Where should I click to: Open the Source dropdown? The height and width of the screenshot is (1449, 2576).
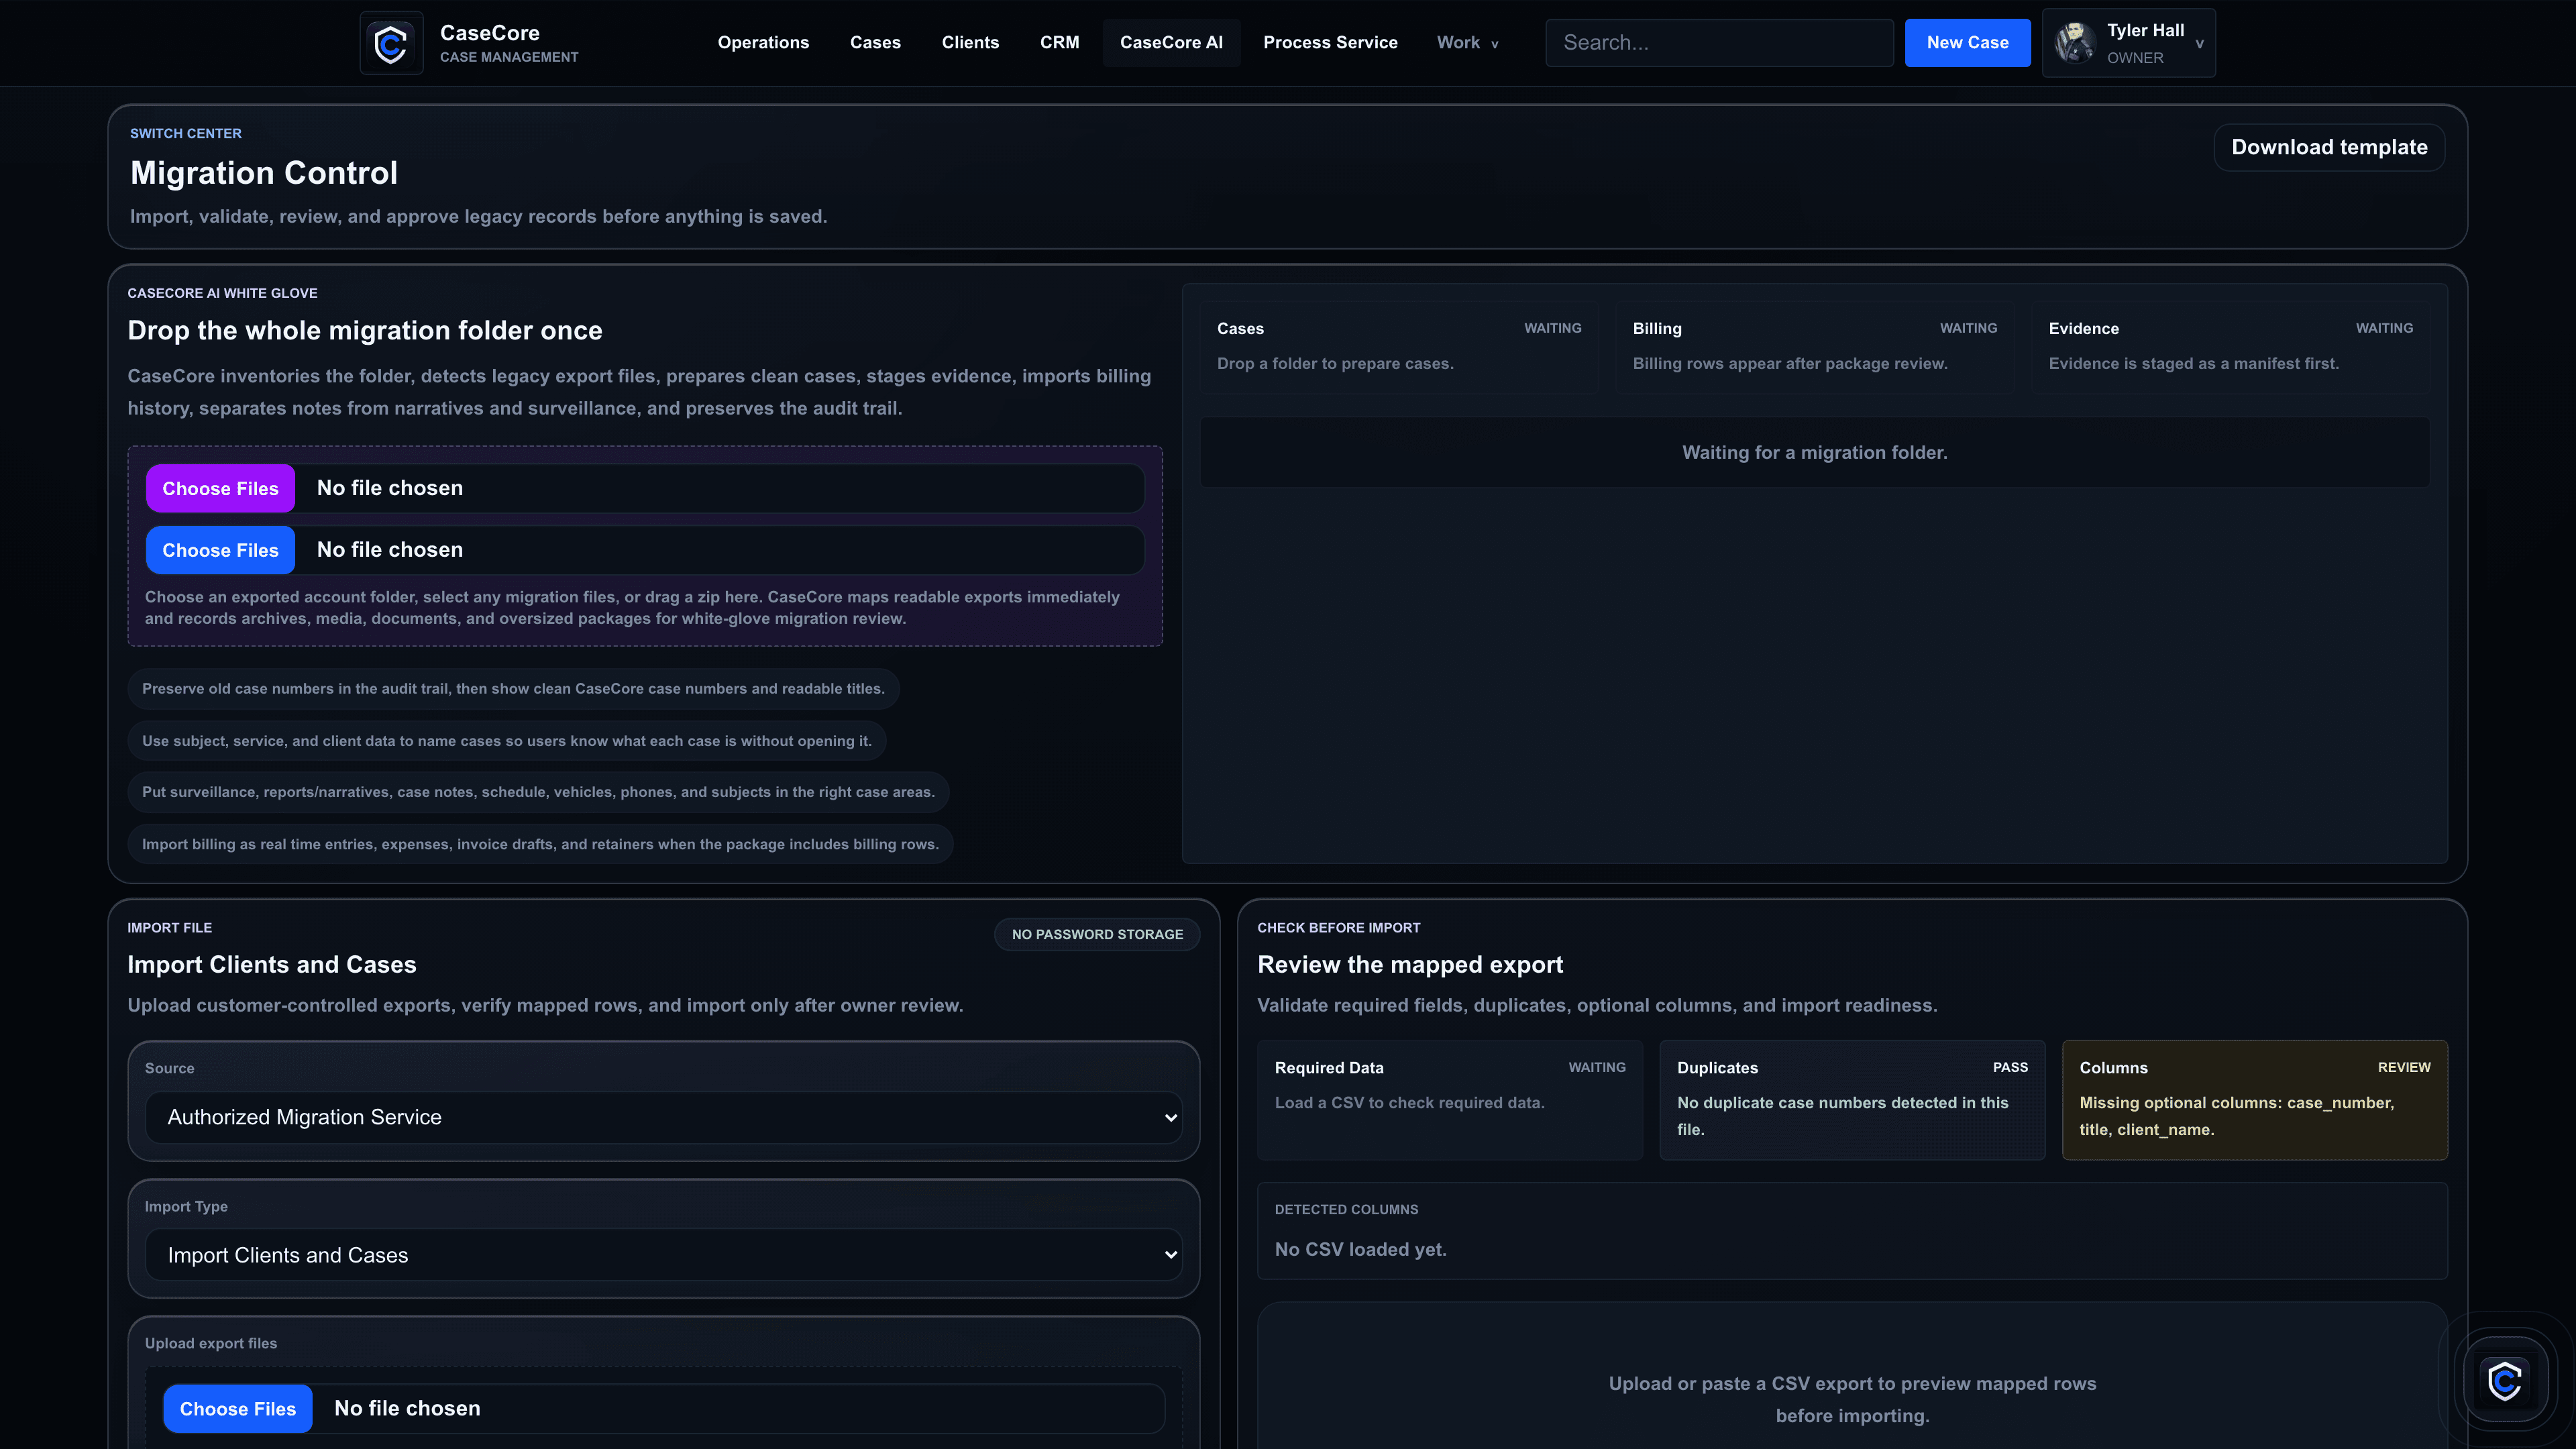point(664,1117)
